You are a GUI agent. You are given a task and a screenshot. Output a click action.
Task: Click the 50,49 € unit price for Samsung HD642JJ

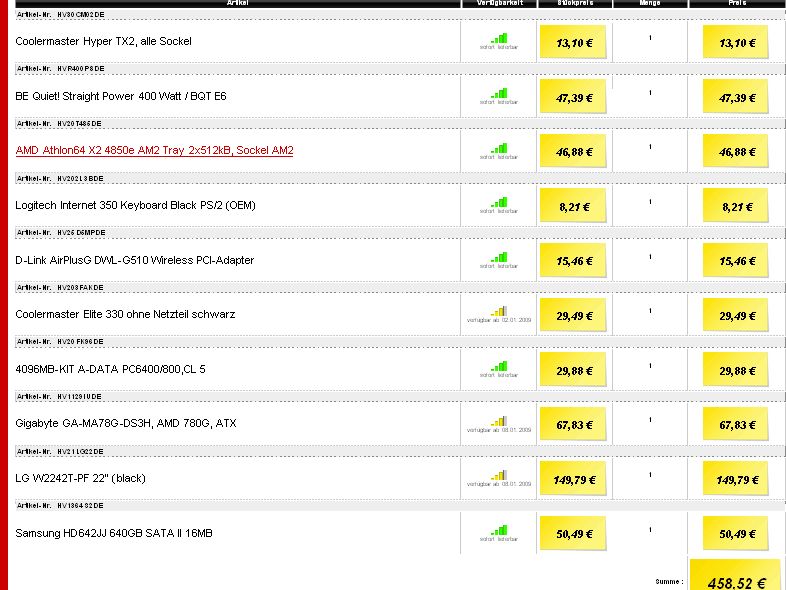[x=573, y=533]
